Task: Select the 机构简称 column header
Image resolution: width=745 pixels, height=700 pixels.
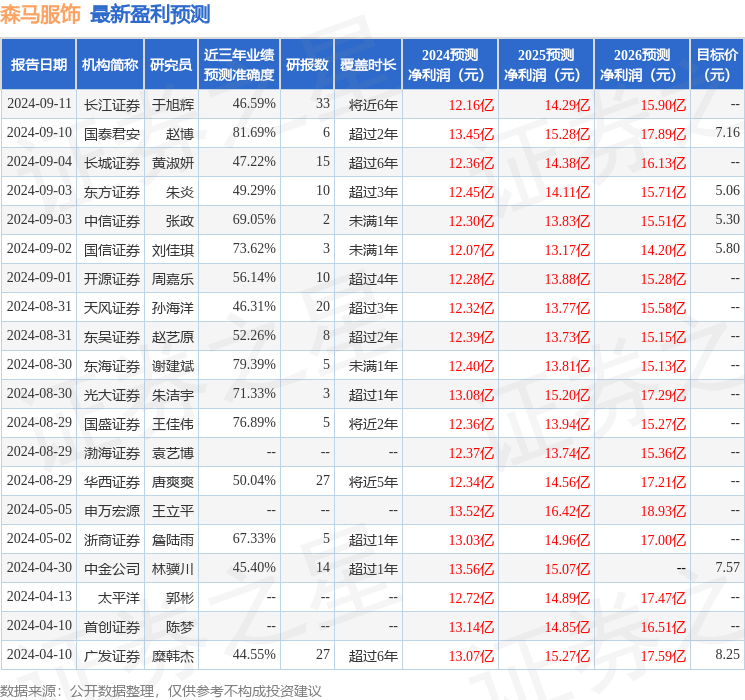Action: point(110,65)
